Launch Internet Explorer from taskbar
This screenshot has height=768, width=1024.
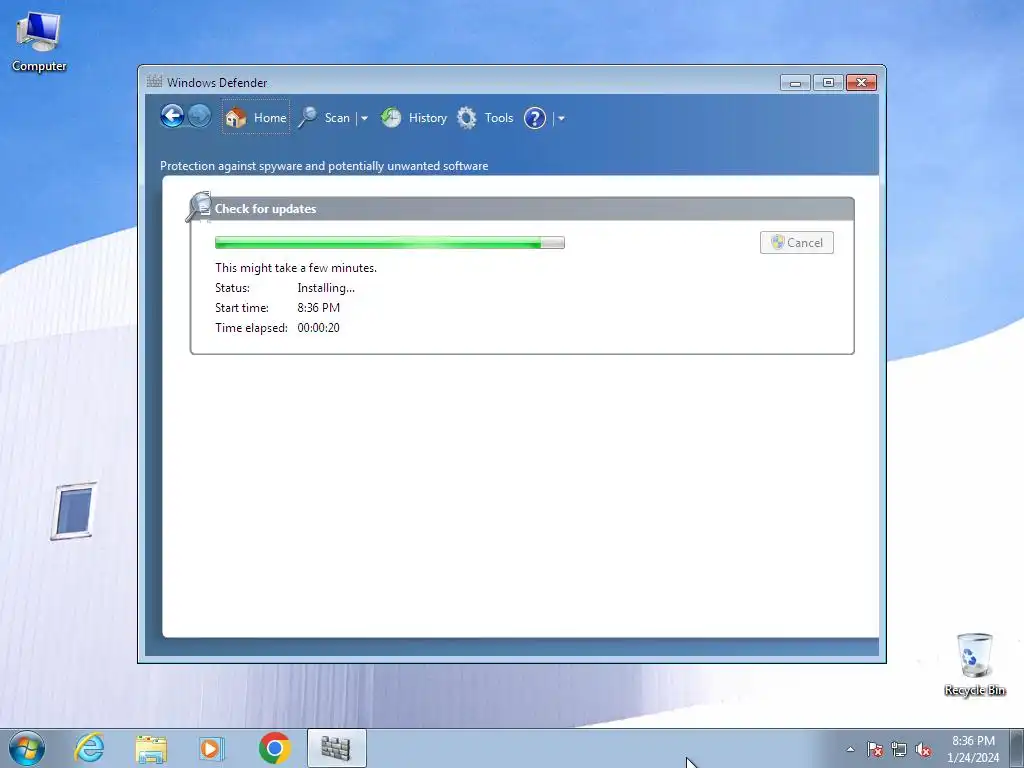[89, 748]
